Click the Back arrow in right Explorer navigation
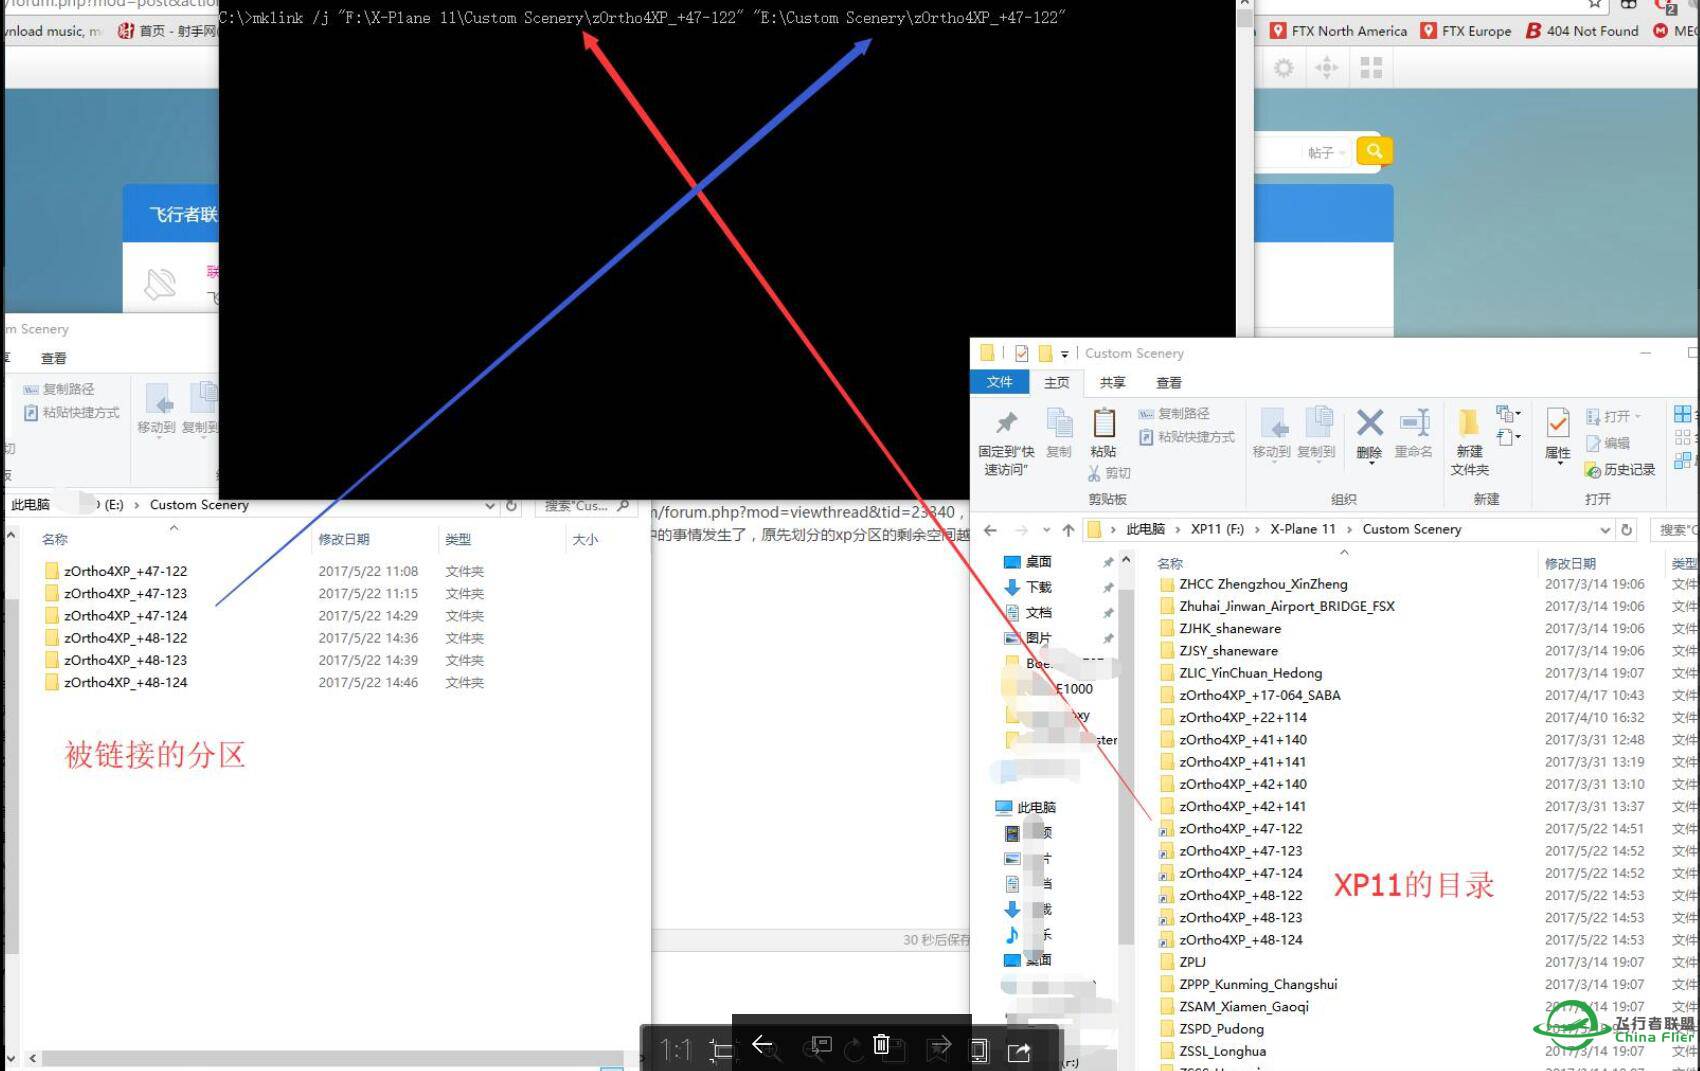 [990, 530]
